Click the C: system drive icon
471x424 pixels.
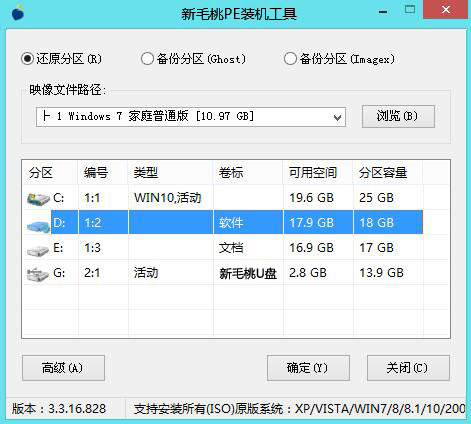pos(38,199)
